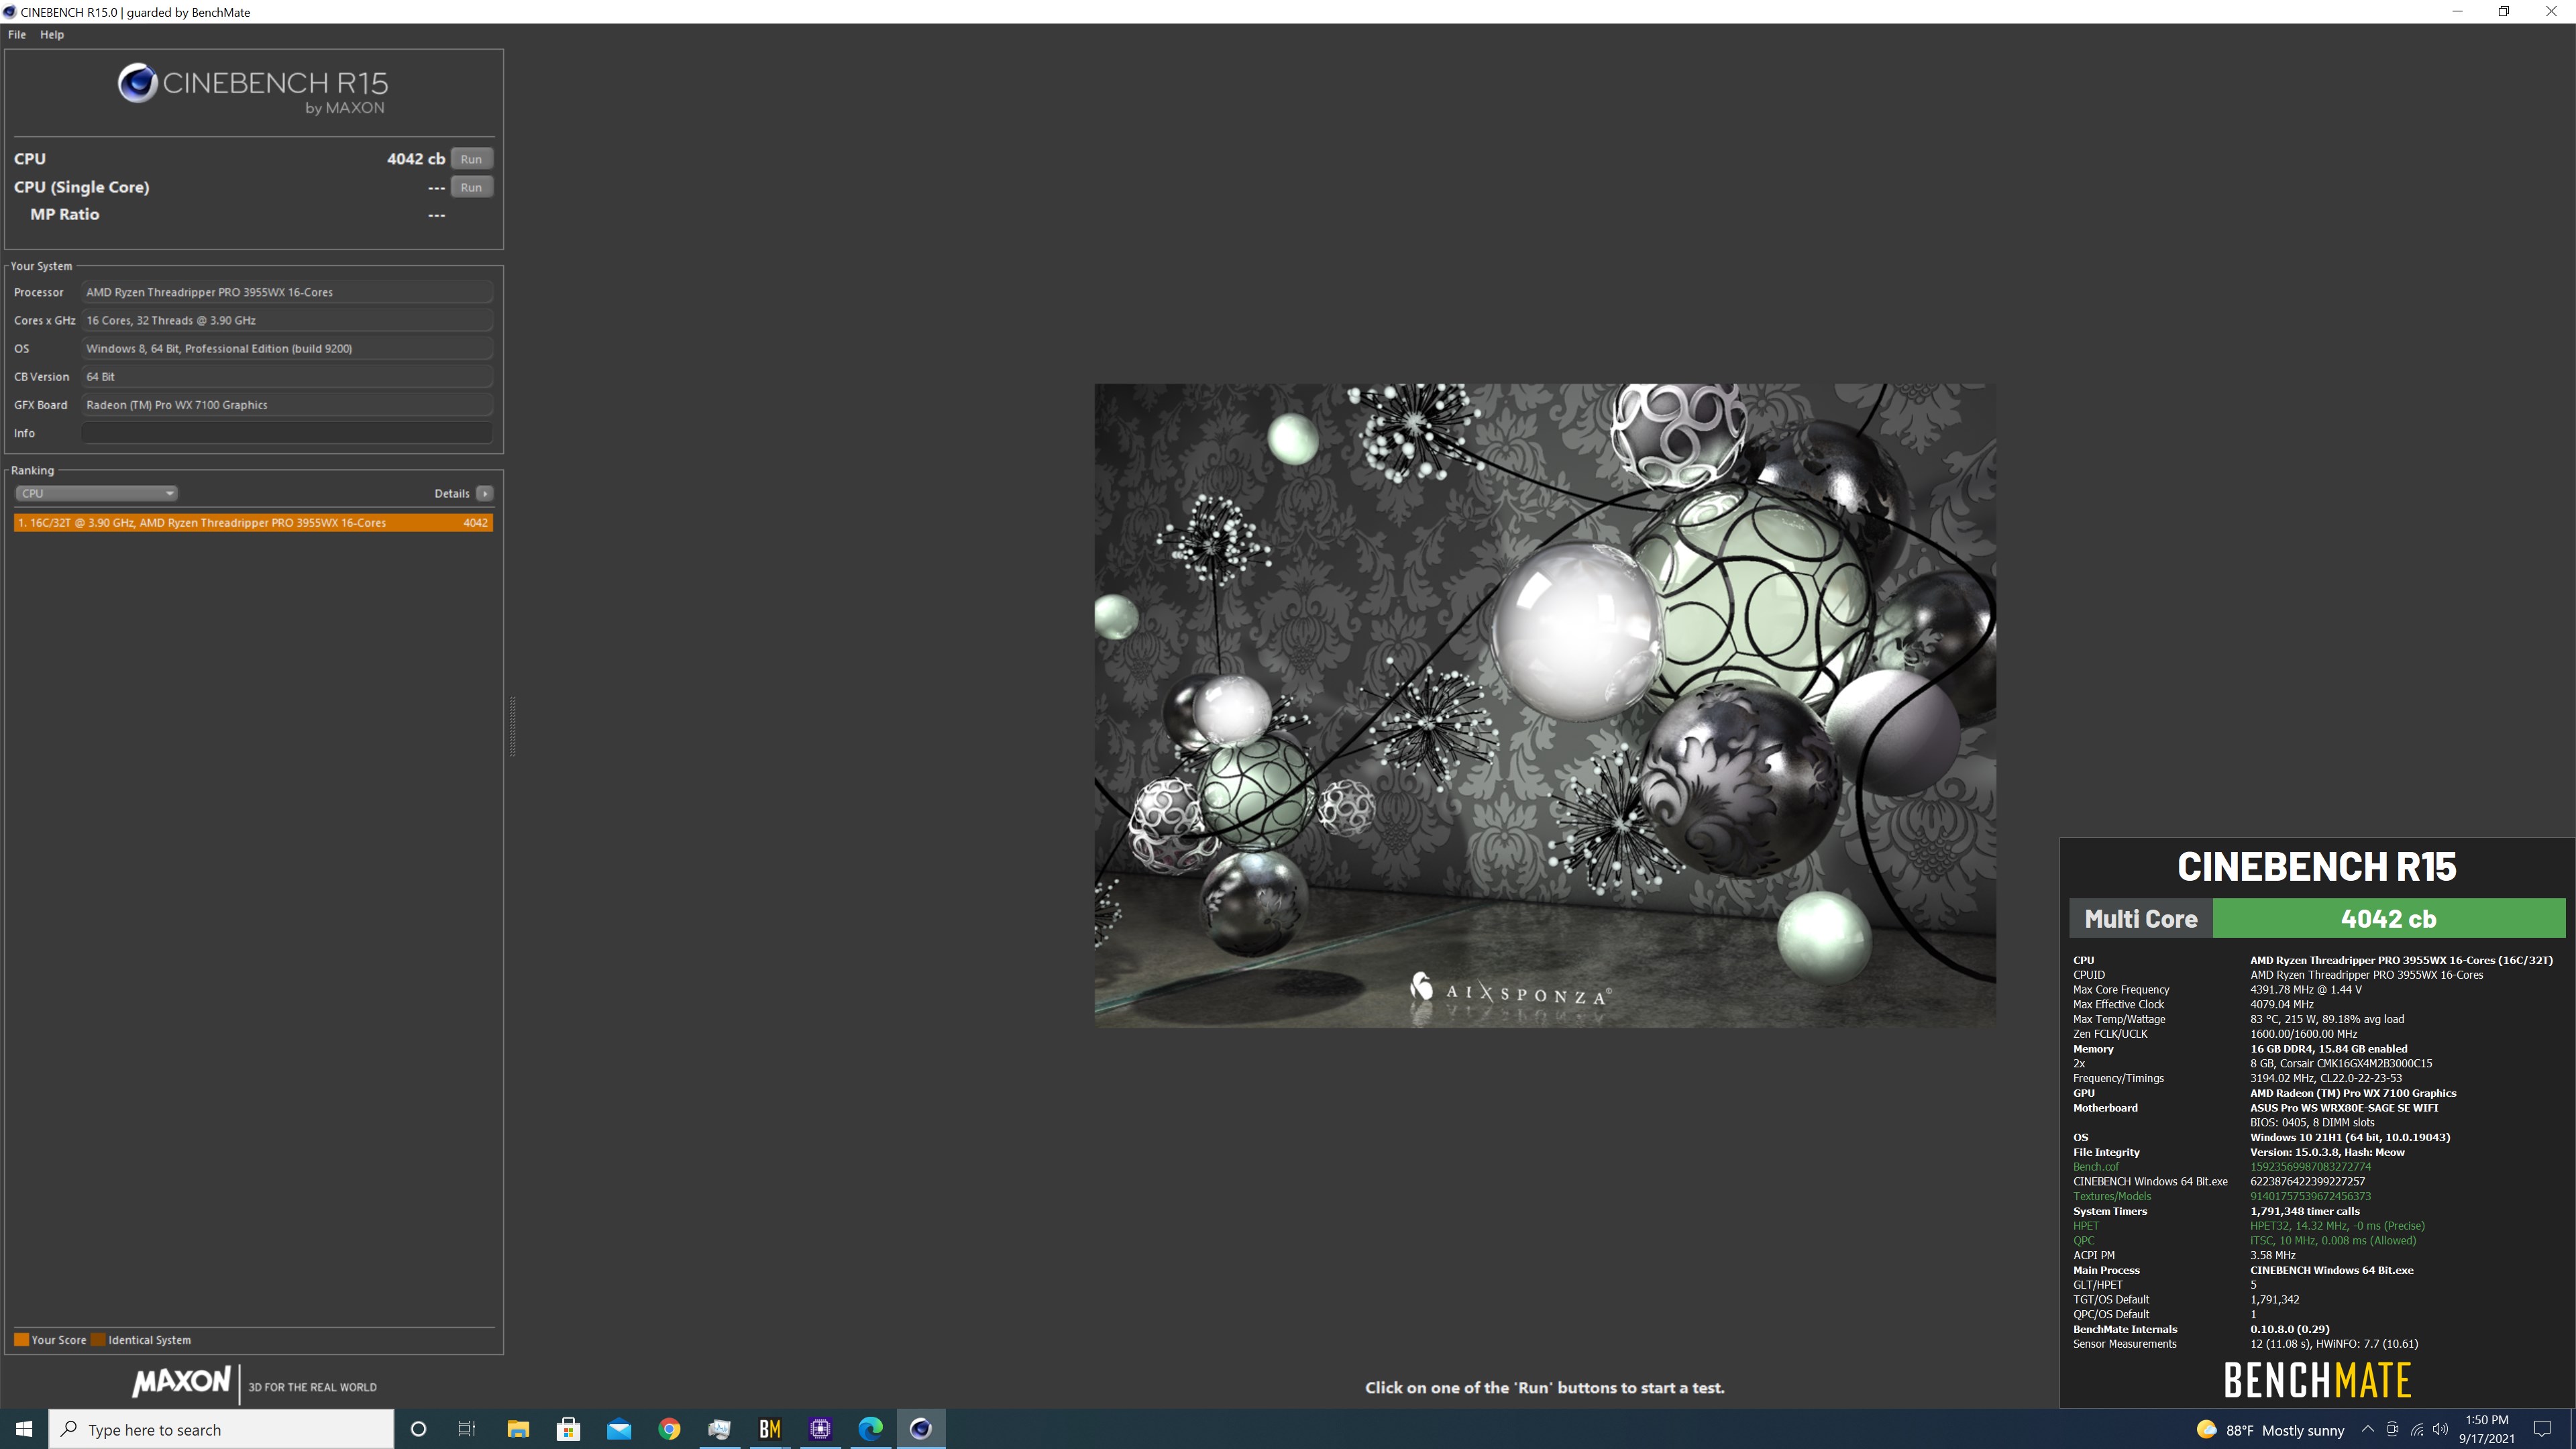Select the orange 3955WX ranking row

pos(253,523)
